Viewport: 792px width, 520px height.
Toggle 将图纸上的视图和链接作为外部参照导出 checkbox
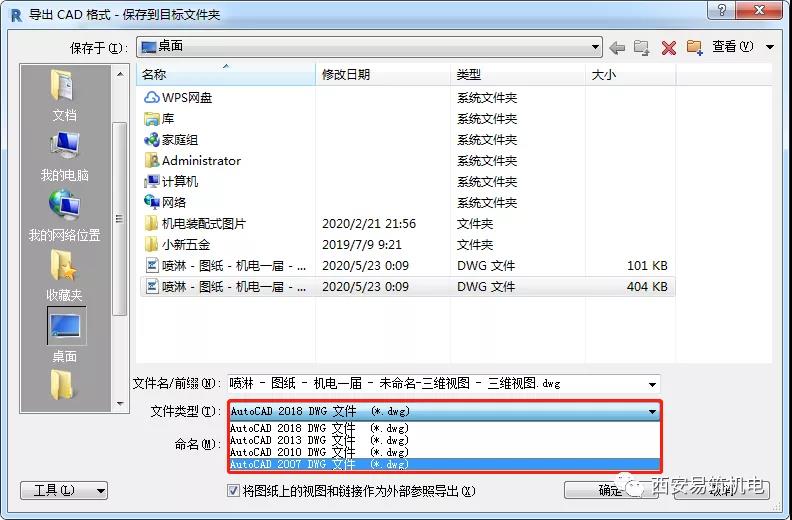(233, 491)
